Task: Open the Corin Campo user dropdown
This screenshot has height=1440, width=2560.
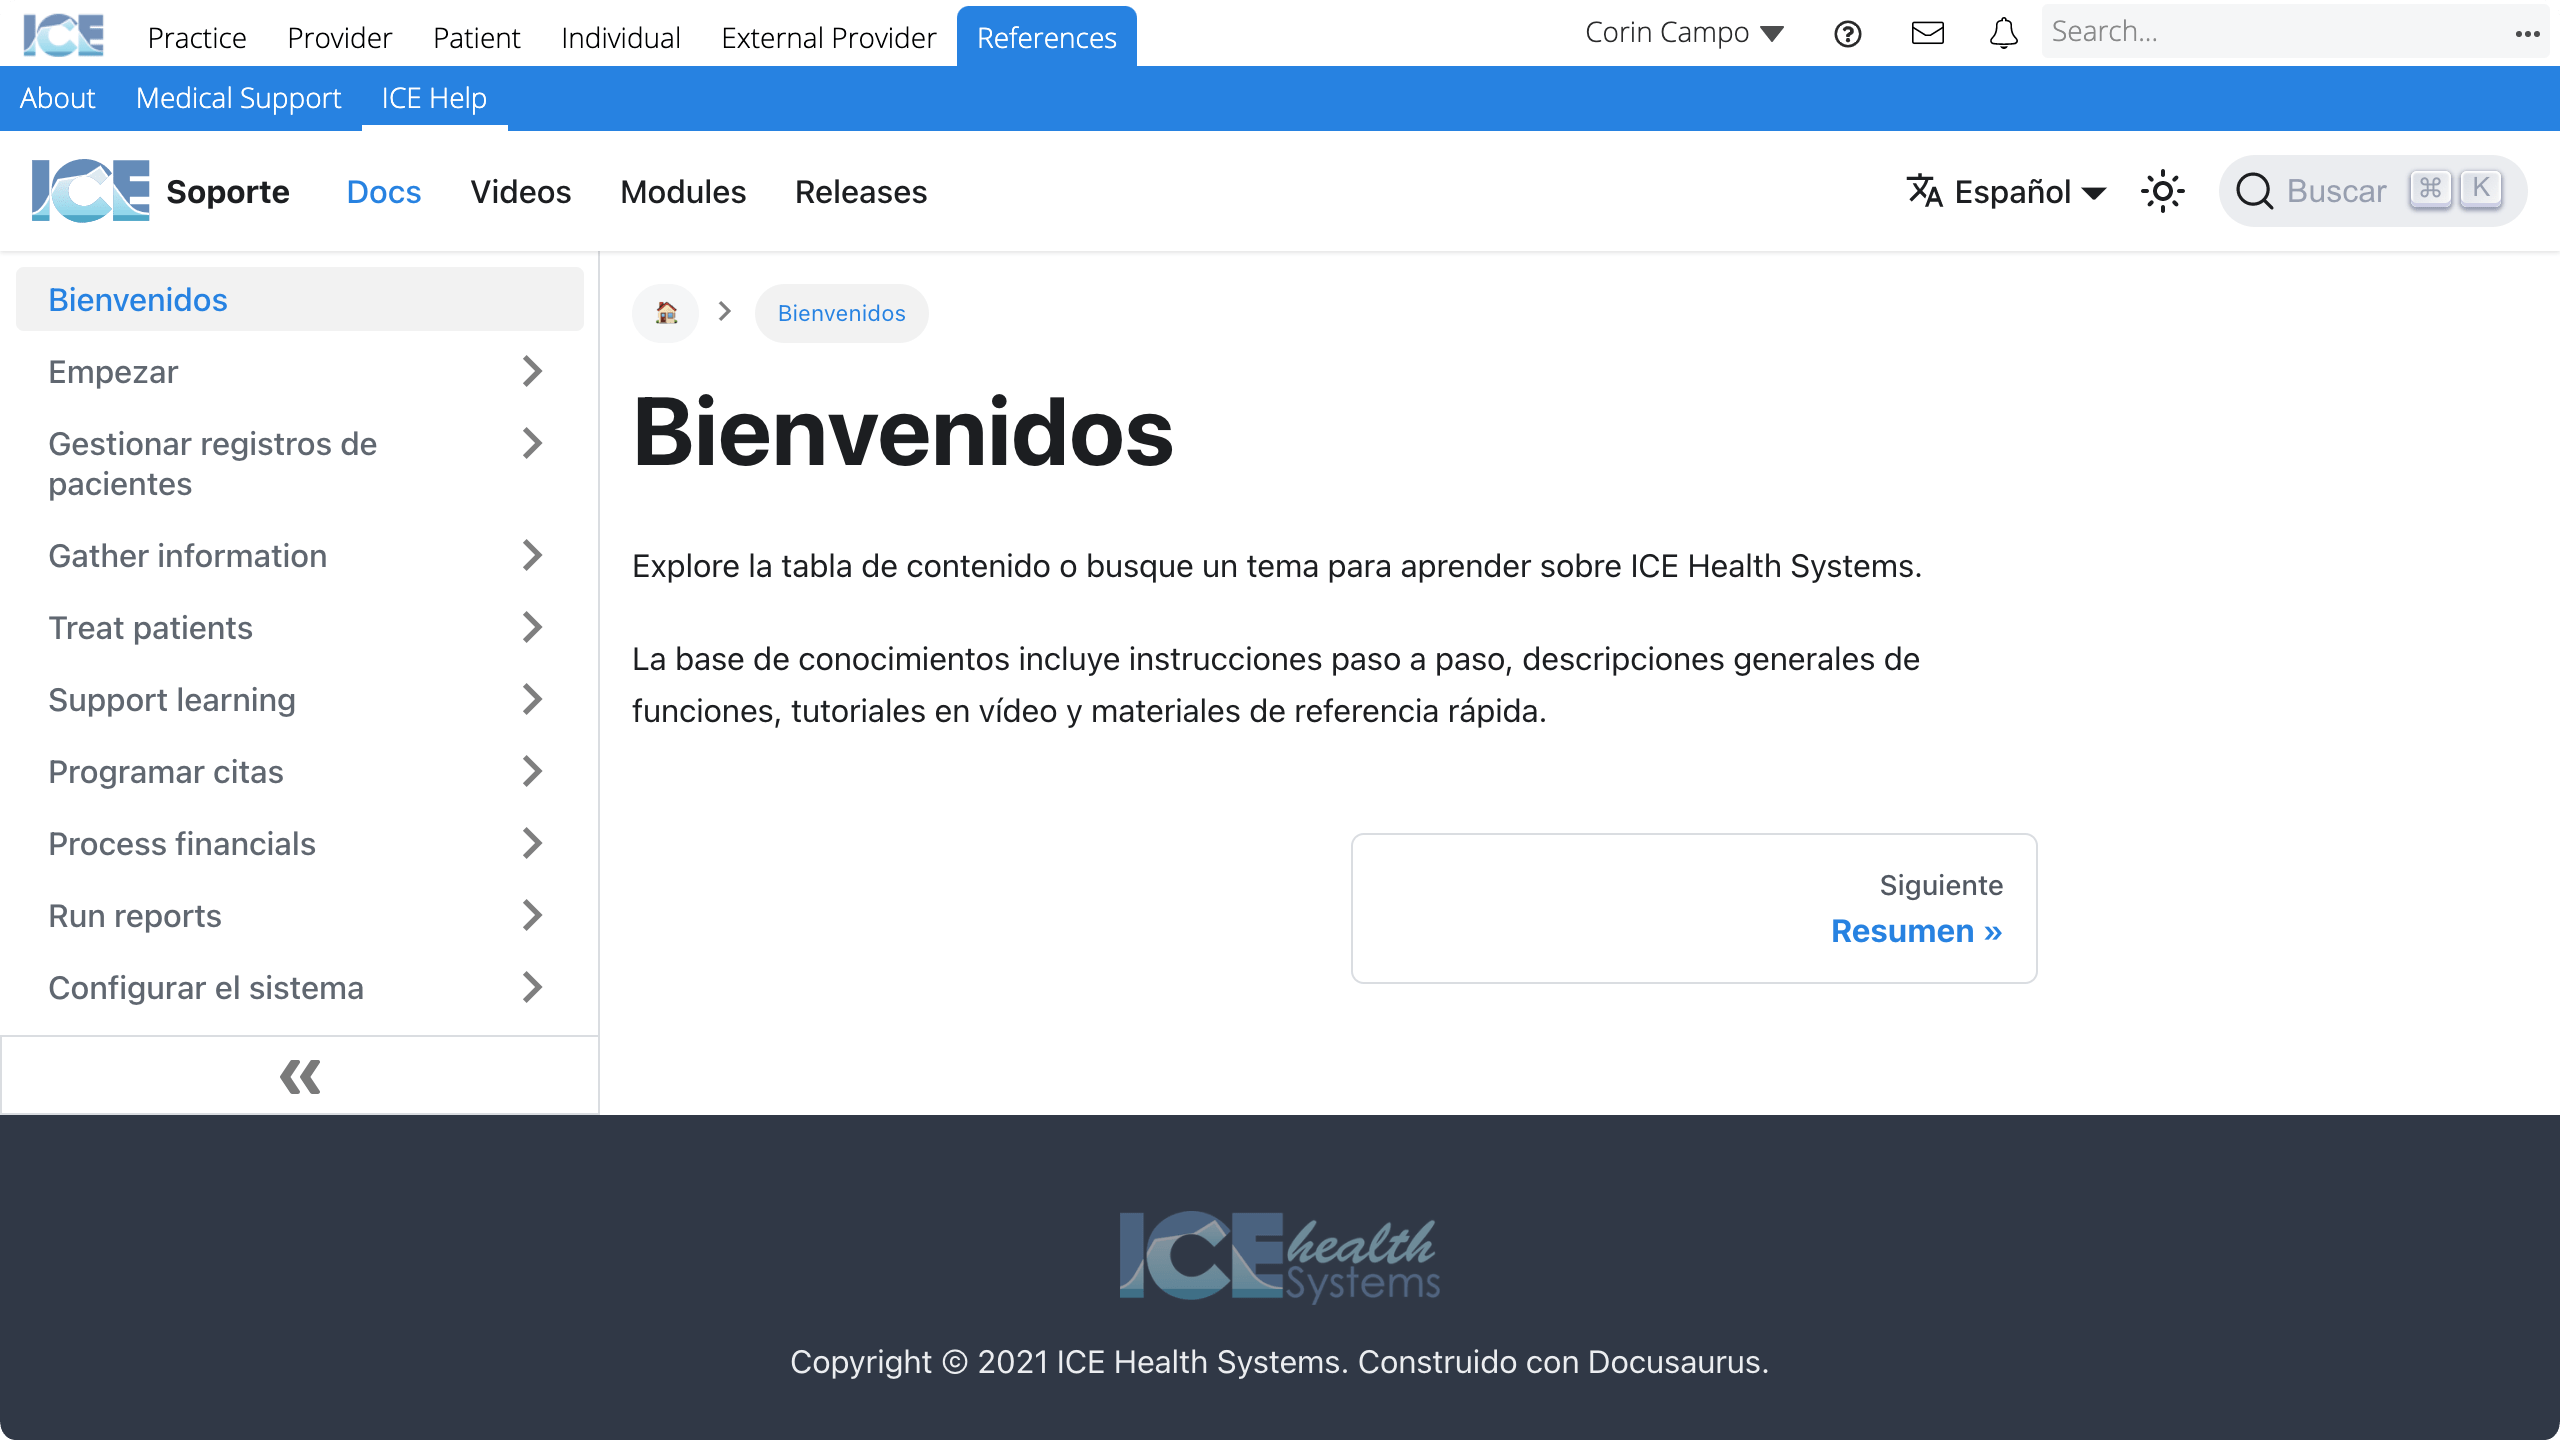Action: [x=1684, y=33]
